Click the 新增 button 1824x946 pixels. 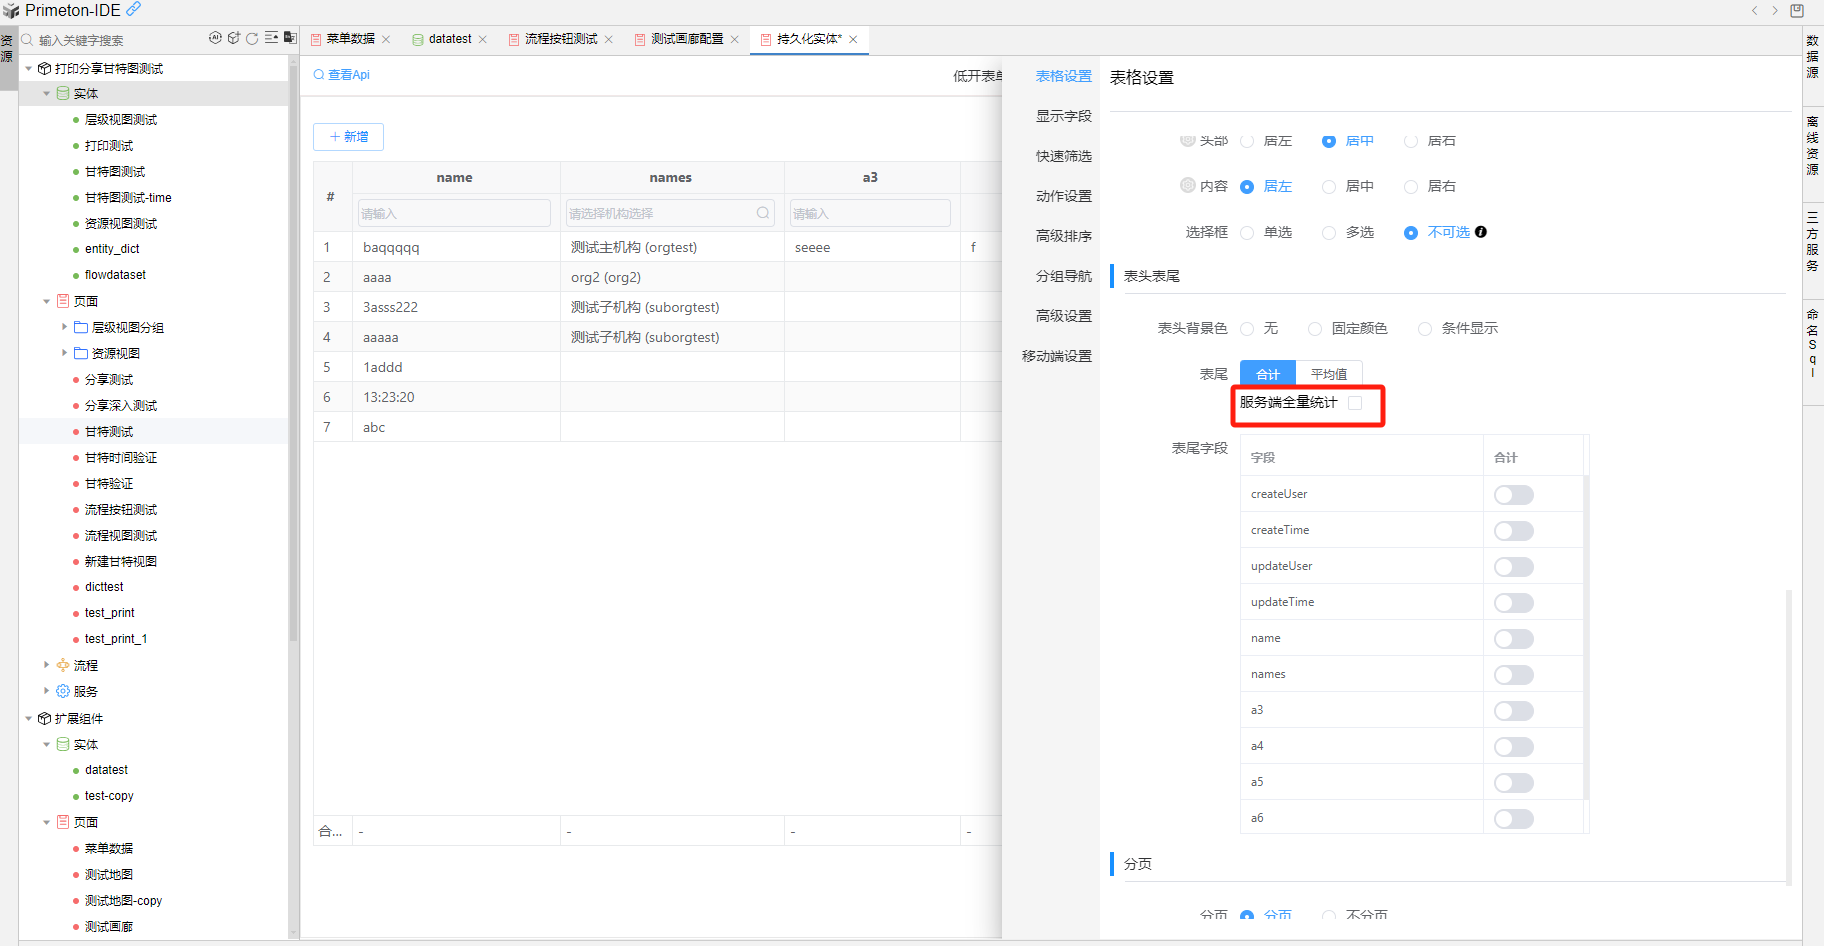(348, 137)
